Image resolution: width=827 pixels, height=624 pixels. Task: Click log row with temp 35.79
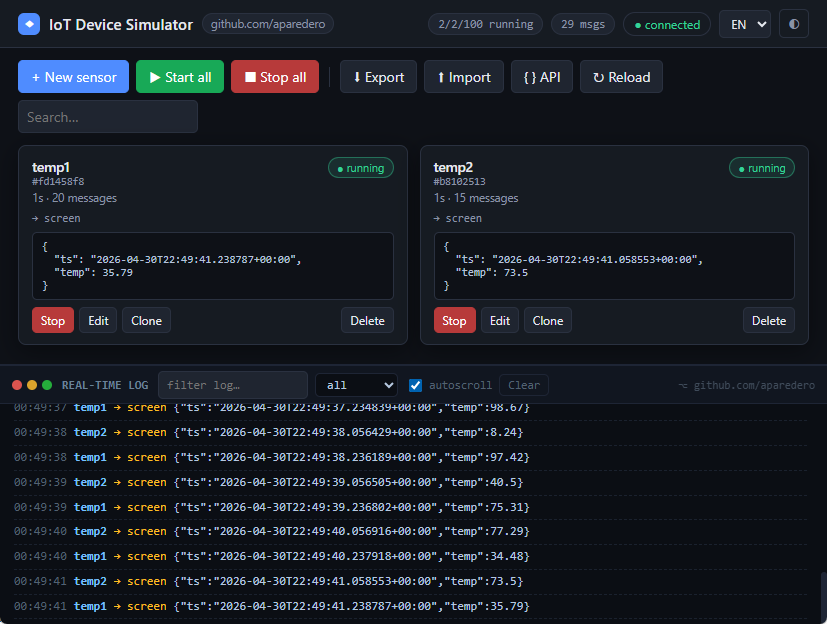click(x=410, y=606)
